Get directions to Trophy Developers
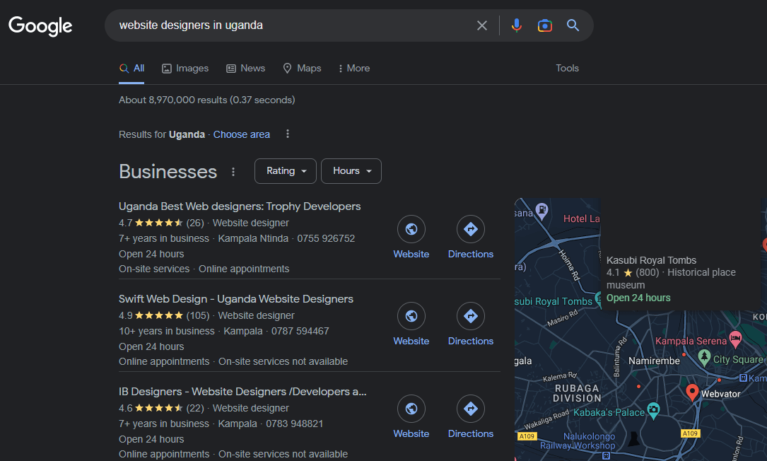 pos(471,229)
